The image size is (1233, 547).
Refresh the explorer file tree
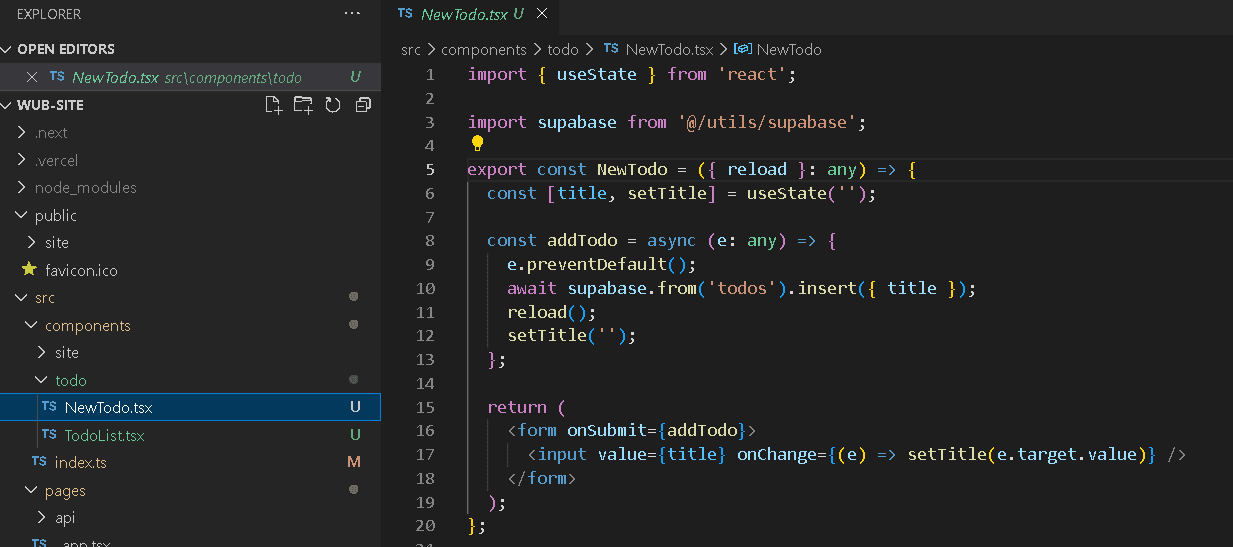coord(333,105)
